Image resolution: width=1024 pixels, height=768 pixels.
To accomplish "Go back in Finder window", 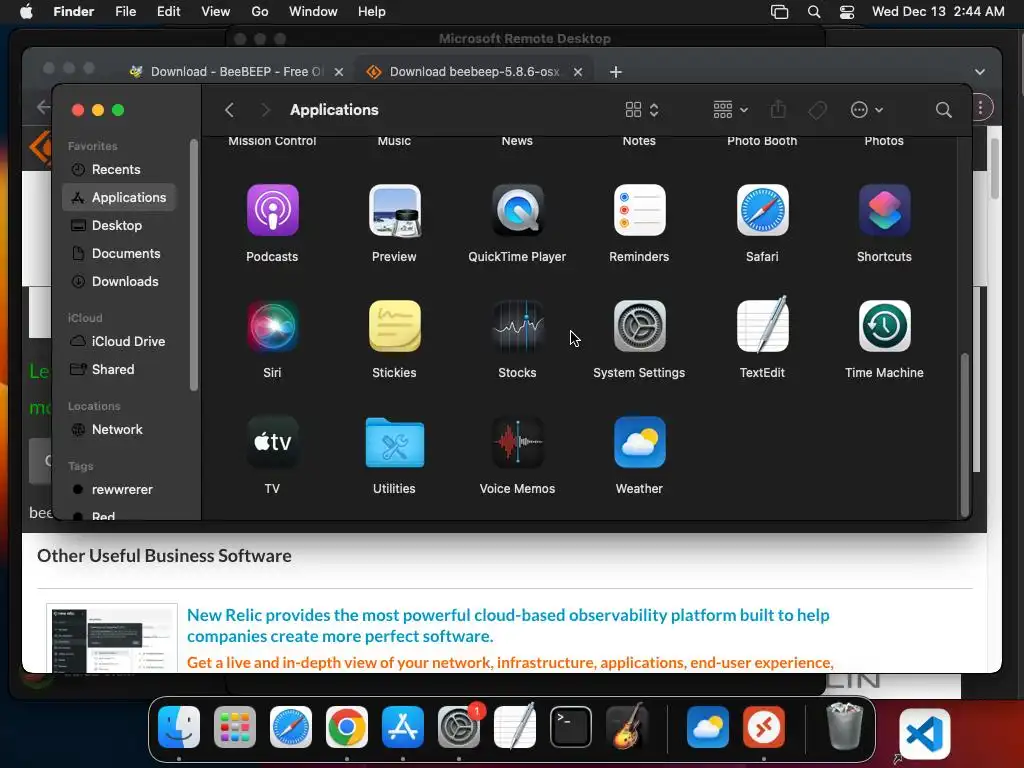I will pyautogui.click(x=229, y=110).
